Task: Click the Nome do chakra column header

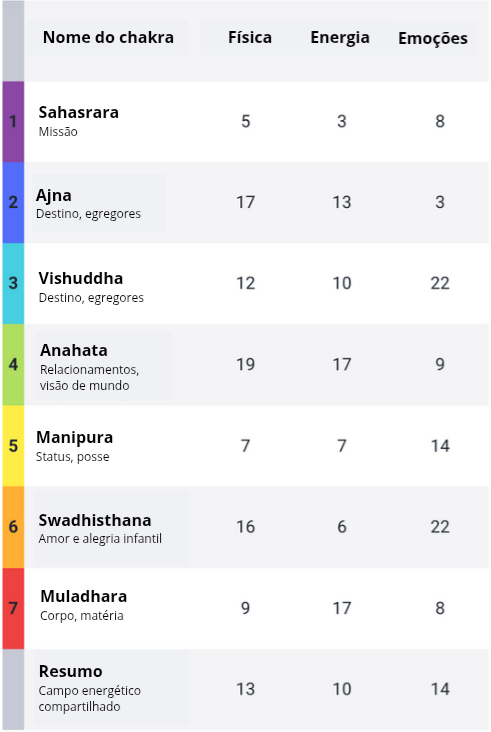Action: point(108,37)
